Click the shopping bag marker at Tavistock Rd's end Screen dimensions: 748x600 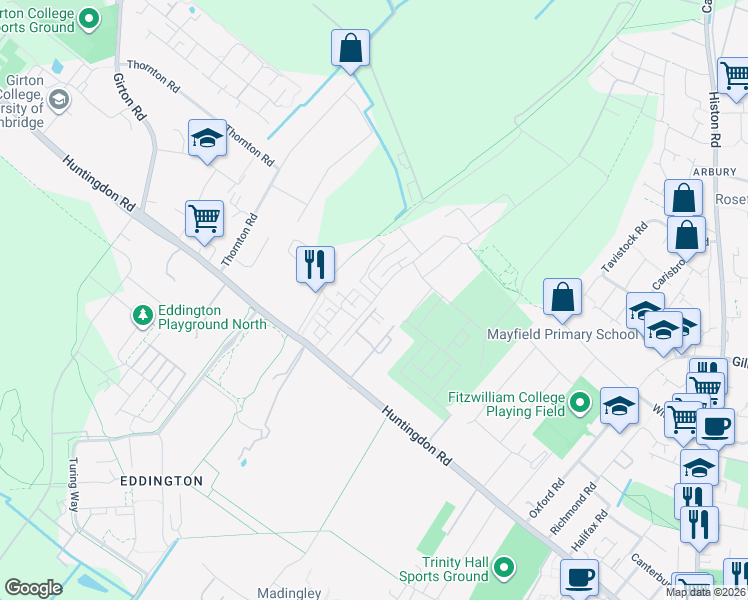[x=686, y=237]
